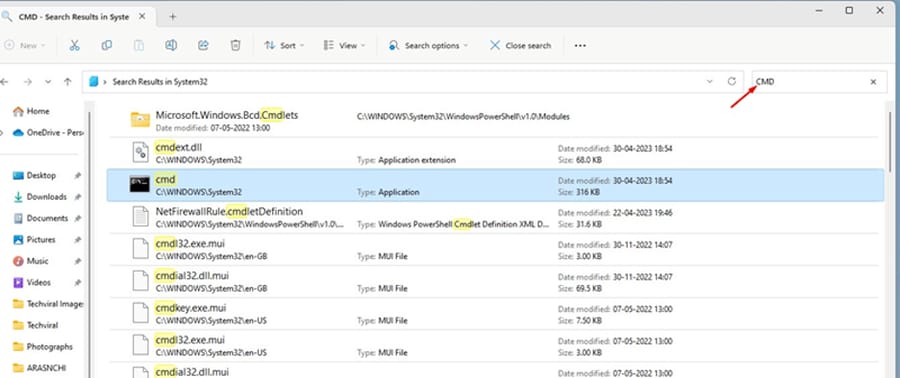This screenshot has width=900, height=378.
Task: Click the Pin icon beside Music
Action: (x=77, y=261)
